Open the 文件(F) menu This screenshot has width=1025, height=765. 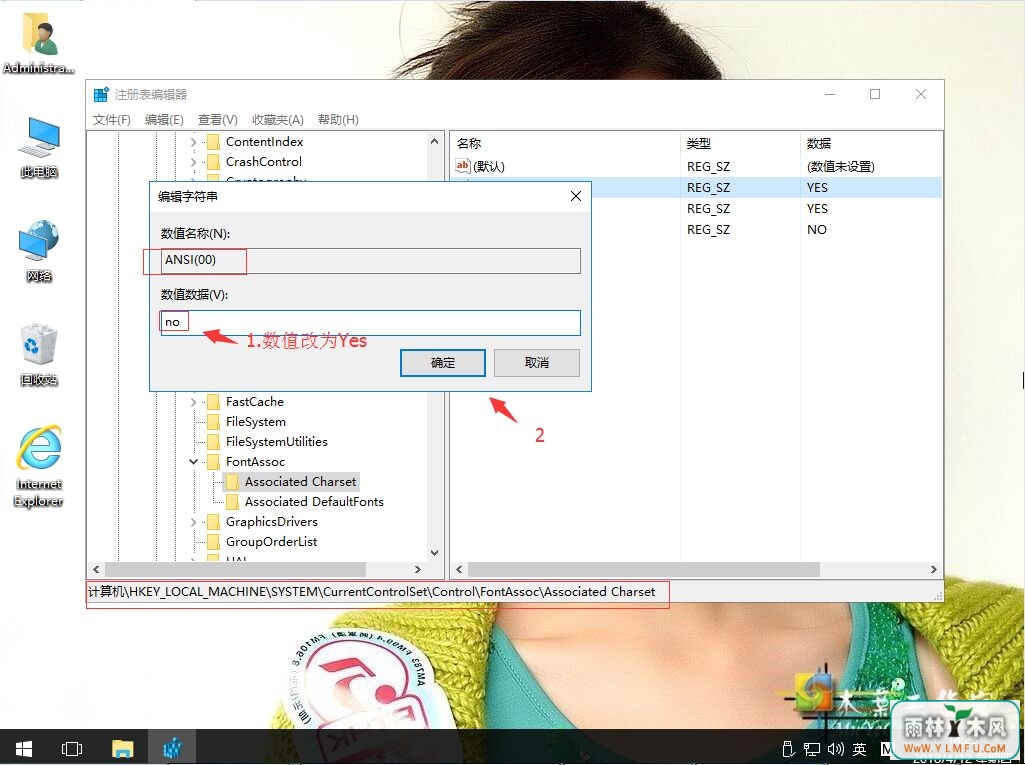112,120
